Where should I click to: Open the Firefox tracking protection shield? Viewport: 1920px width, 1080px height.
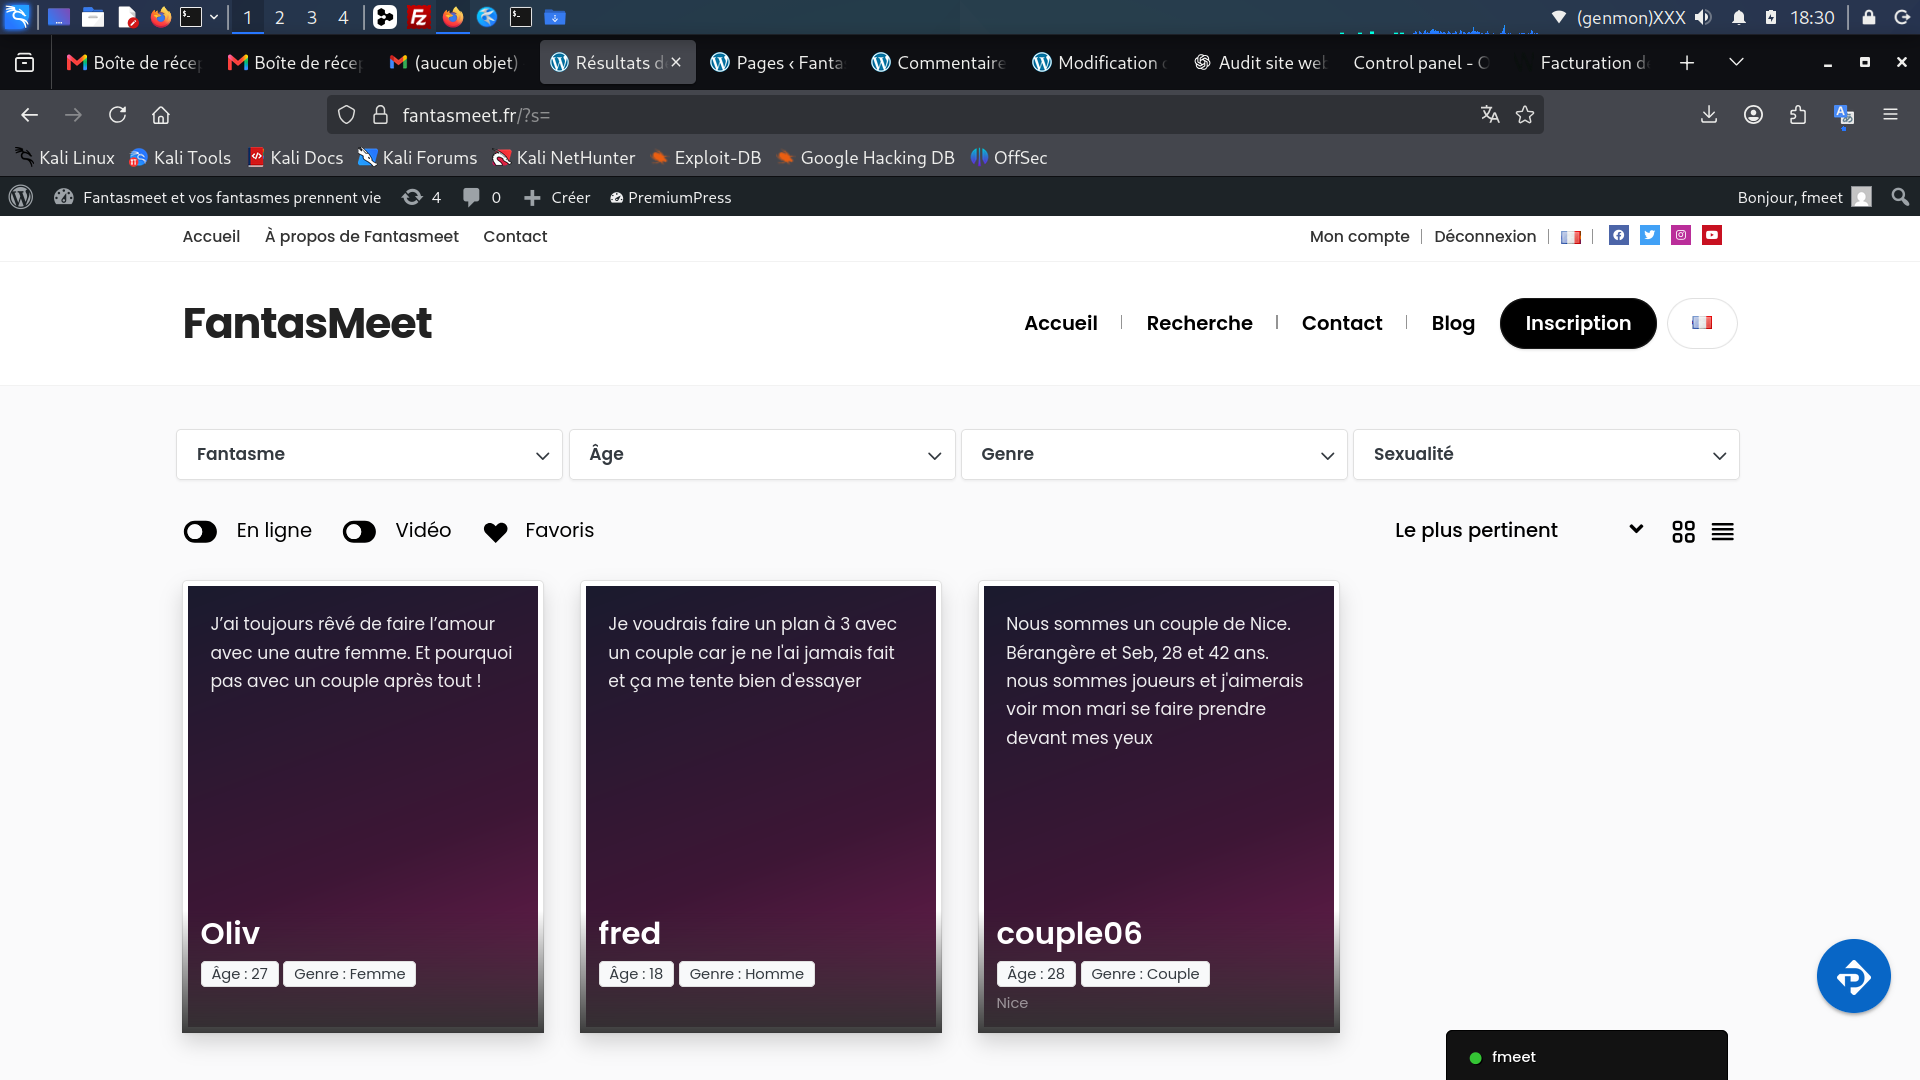[x=346, y=115]
